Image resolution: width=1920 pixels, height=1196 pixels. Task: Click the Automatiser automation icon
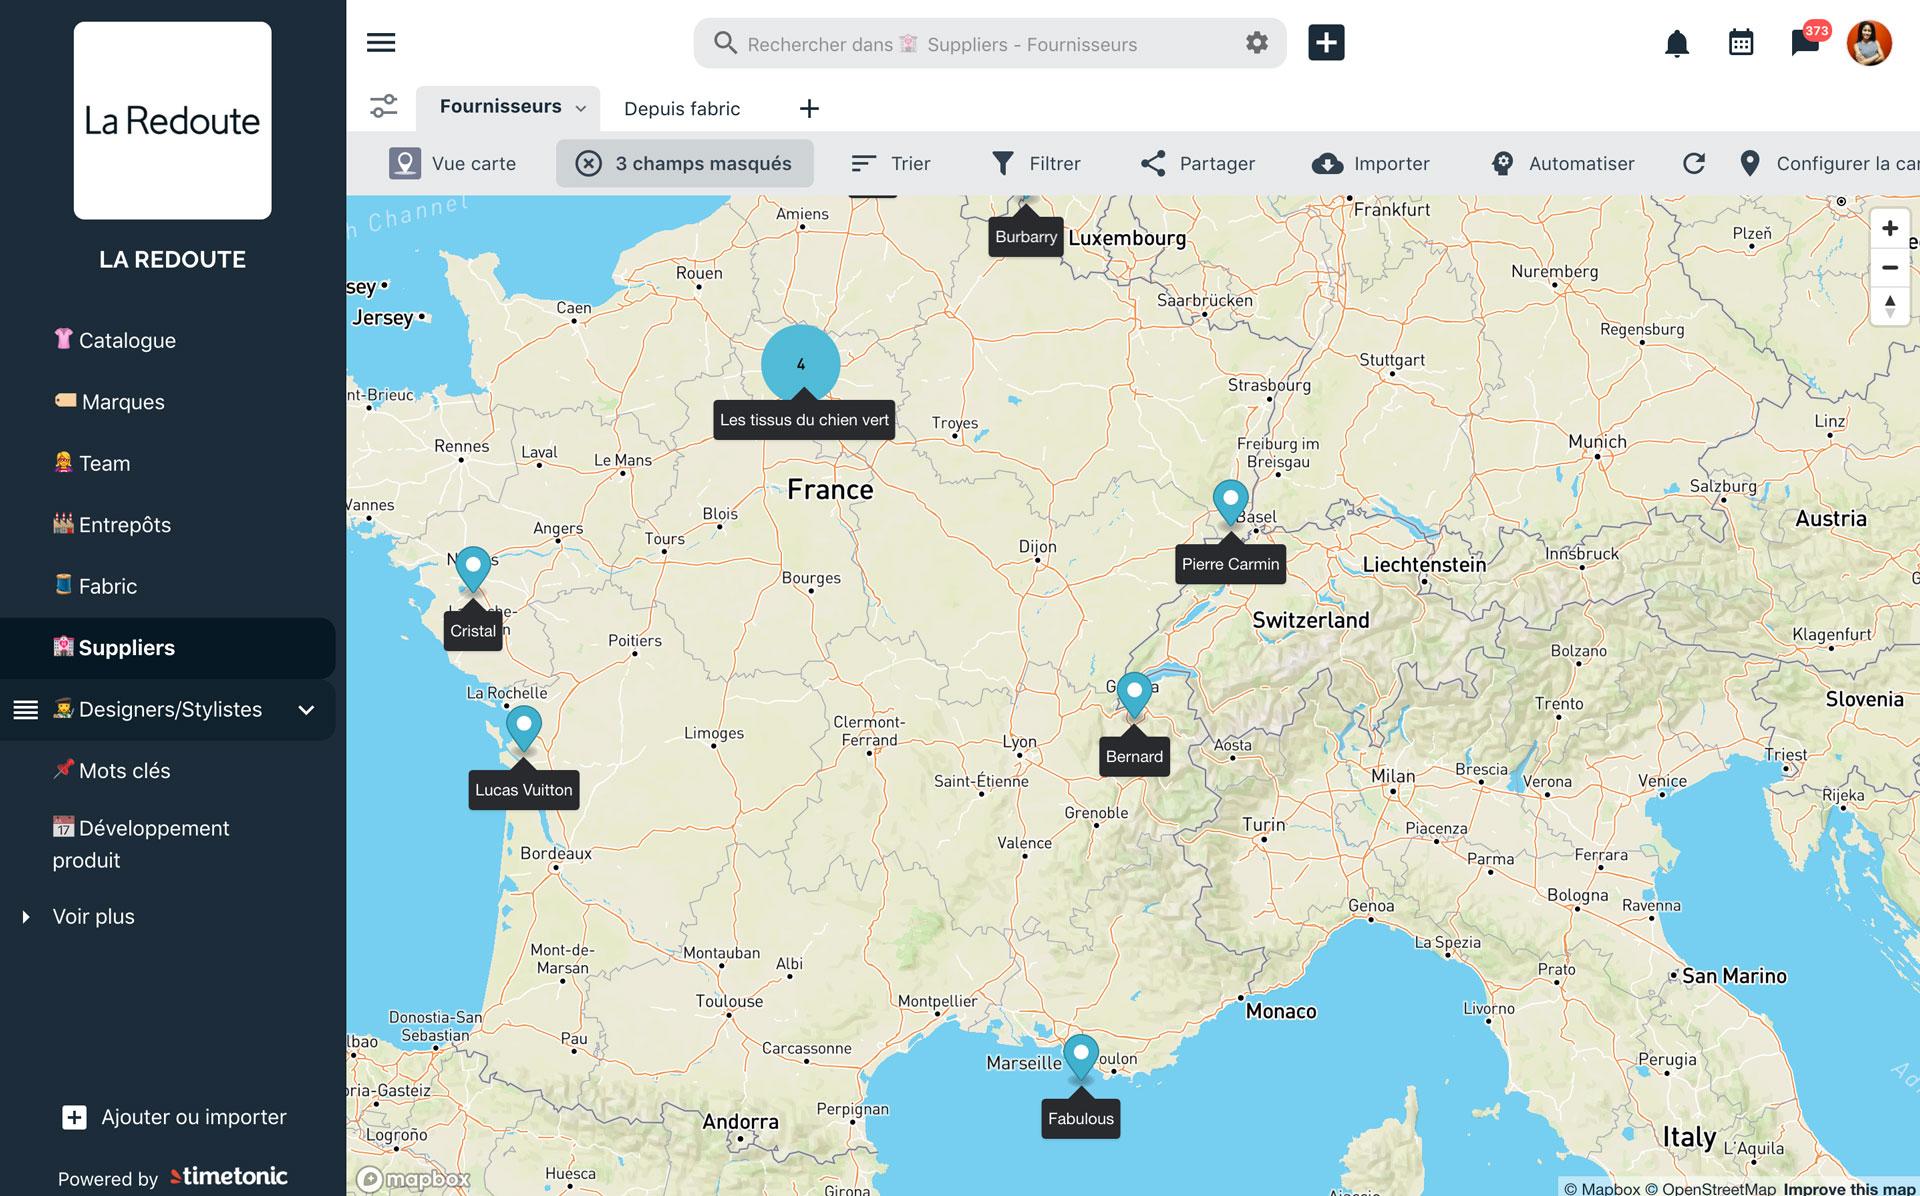click(x=1501, y=163)
